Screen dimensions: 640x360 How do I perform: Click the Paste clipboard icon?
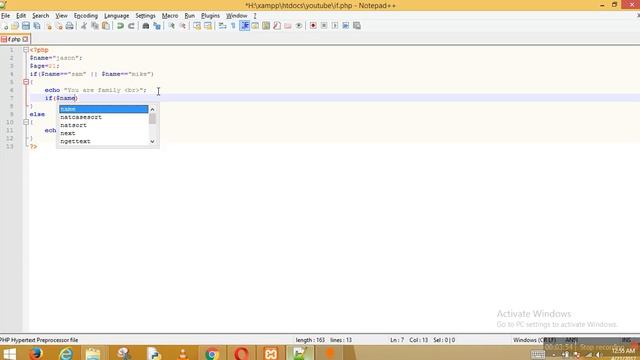(x=106, y=26)
